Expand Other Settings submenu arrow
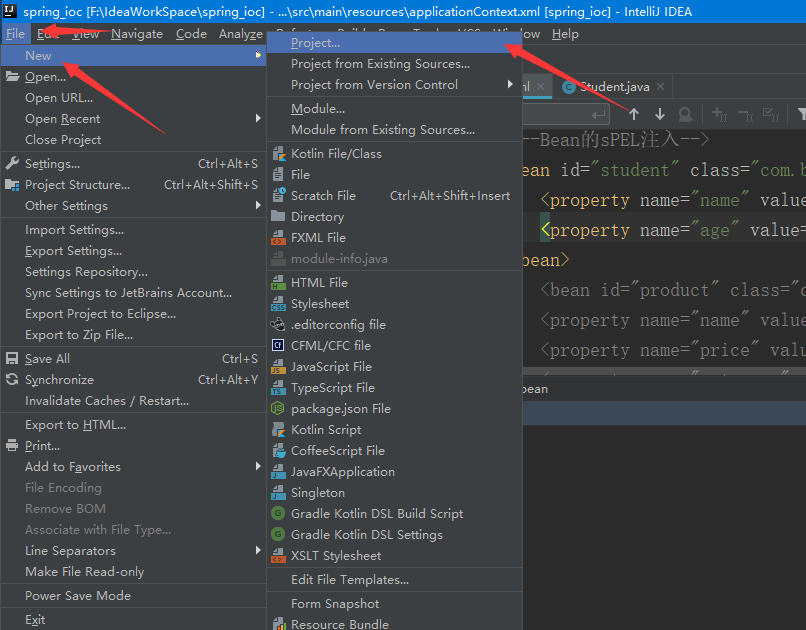Viewport: 806px width, 630px height. 258,206
